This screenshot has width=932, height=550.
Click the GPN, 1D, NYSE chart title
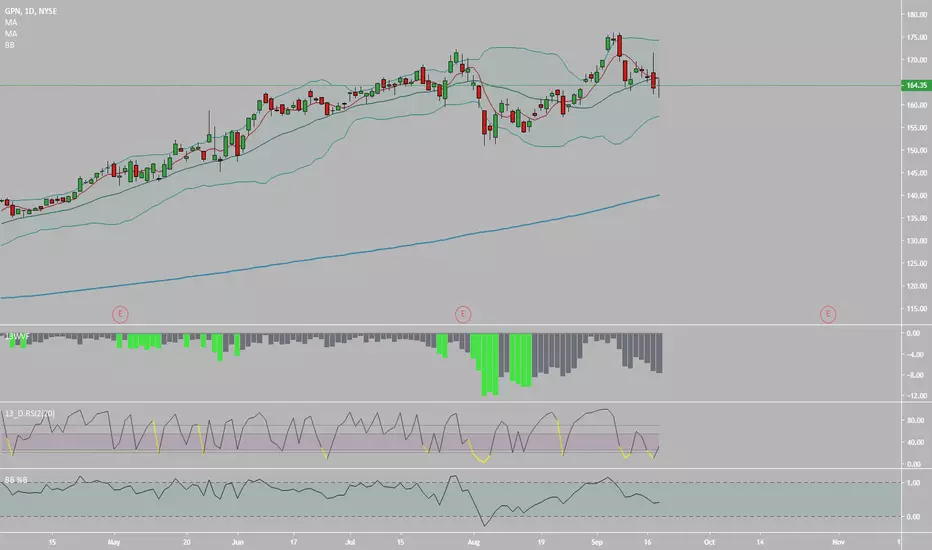(31, 11)
